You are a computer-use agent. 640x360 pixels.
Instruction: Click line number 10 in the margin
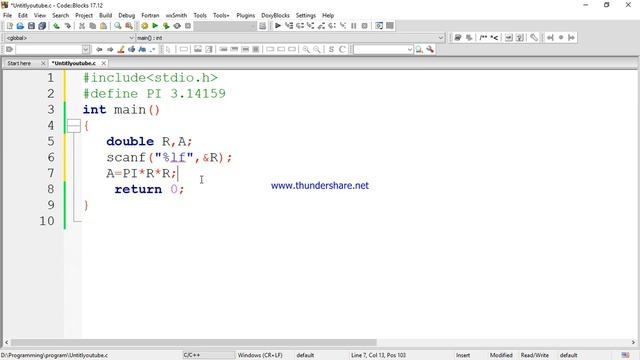(x=47, y=221)
